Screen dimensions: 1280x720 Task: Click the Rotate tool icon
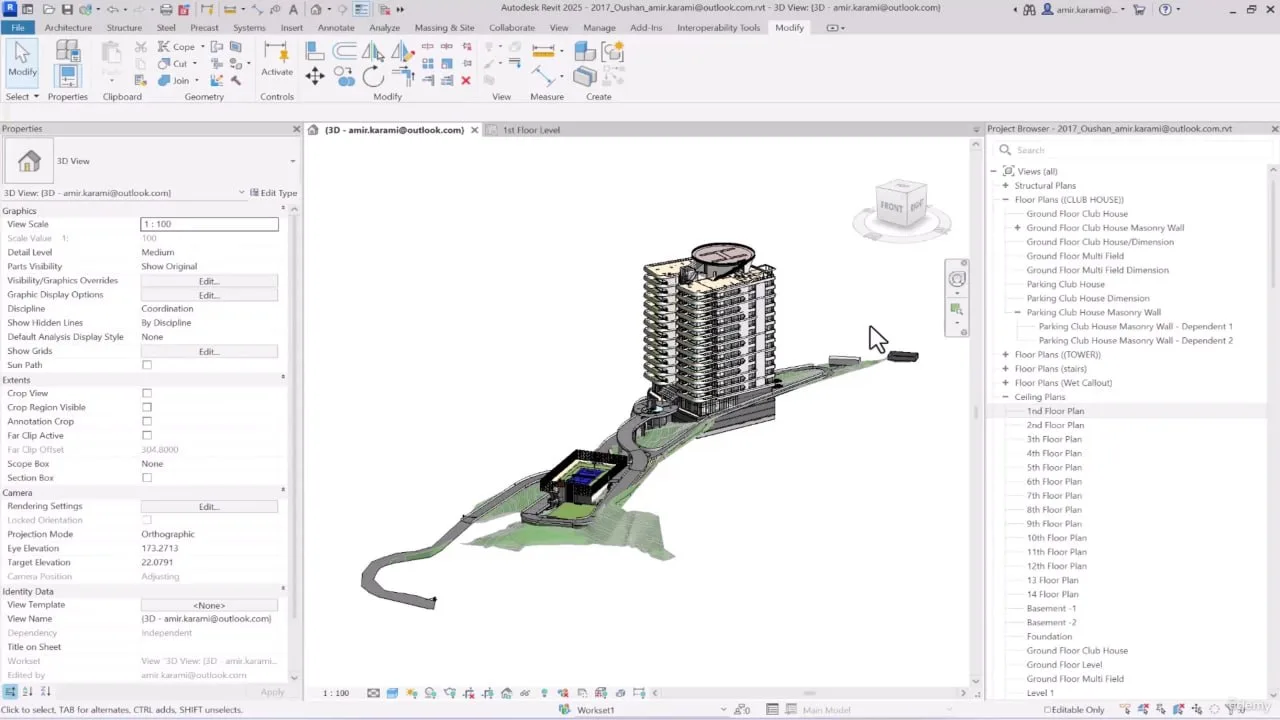[373, 77]
